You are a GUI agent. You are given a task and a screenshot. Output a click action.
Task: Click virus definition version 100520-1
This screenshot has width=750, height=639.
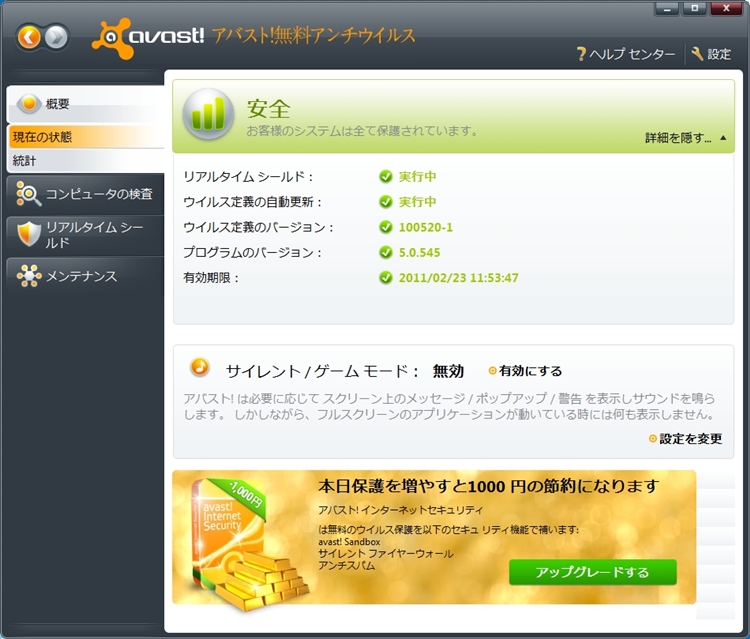click(x=426, y=227)
